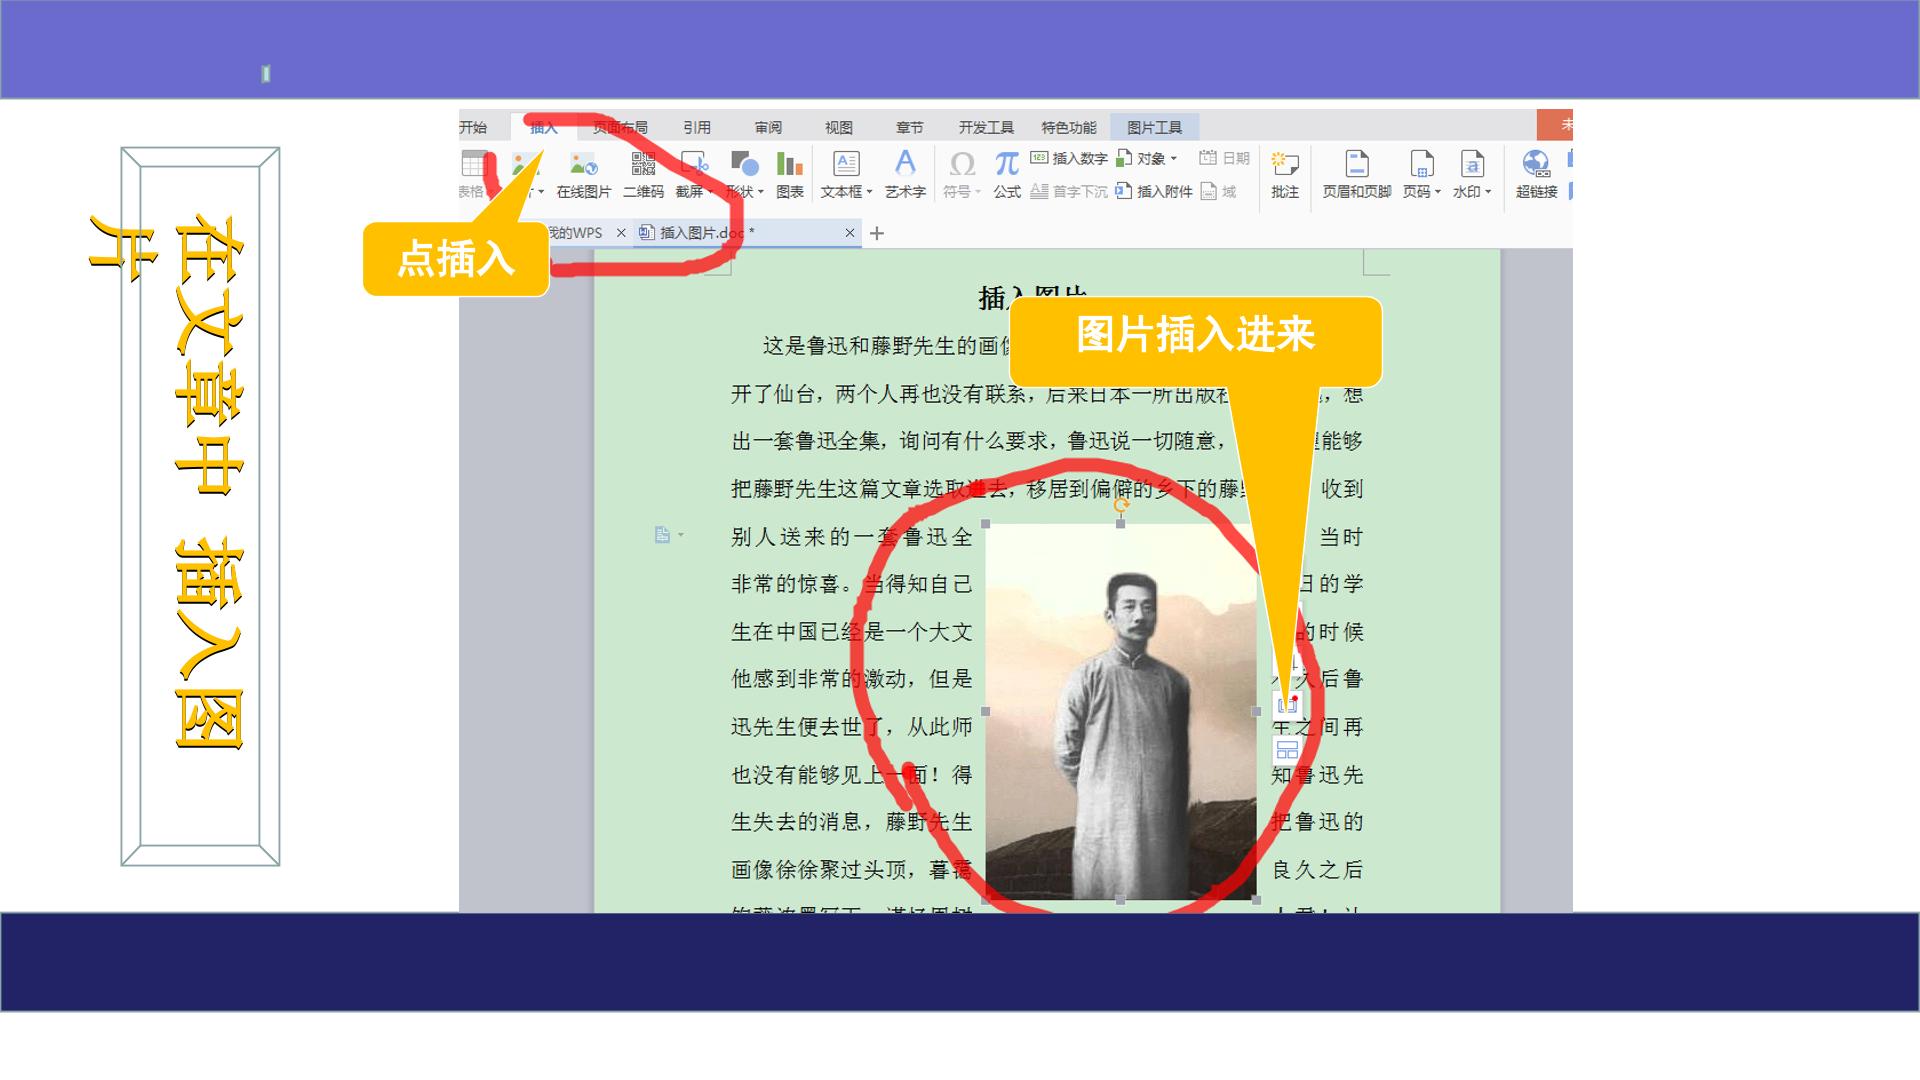Expand the 水印 watermark dropdown

(x=1488, y=192)
